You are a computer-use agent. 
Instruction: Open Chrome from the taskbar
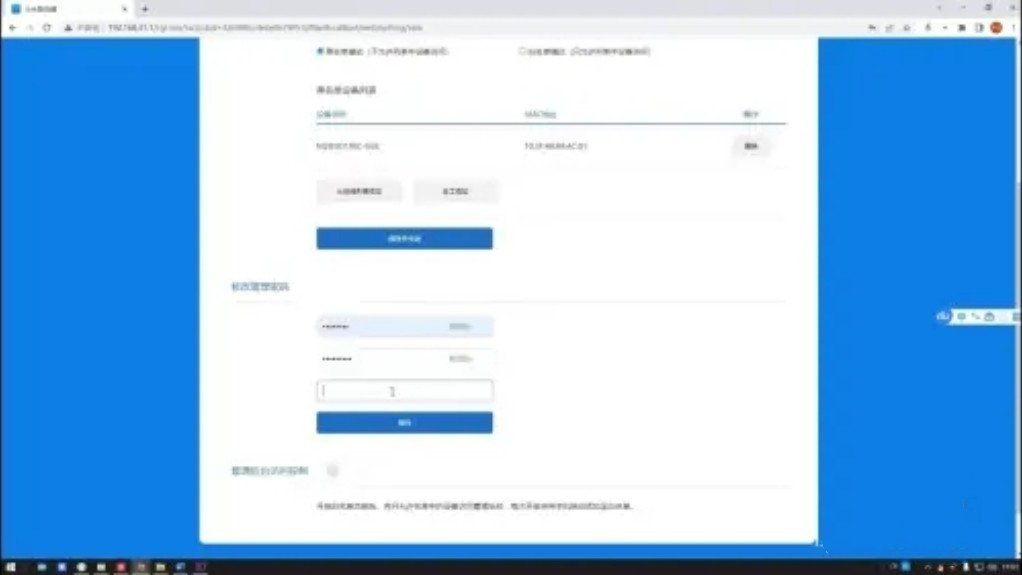pos(81,567)
